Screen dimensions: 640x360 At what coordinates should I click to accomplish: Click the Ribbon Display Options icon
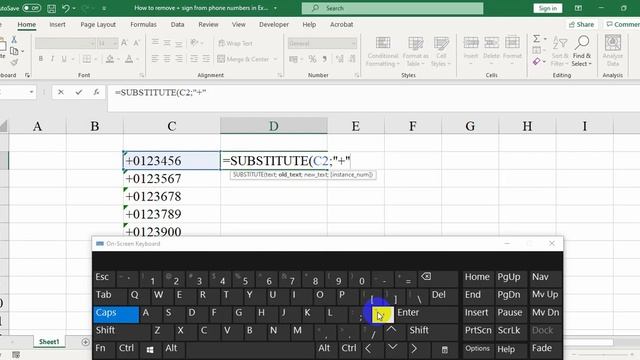click(x=578, y=8)
